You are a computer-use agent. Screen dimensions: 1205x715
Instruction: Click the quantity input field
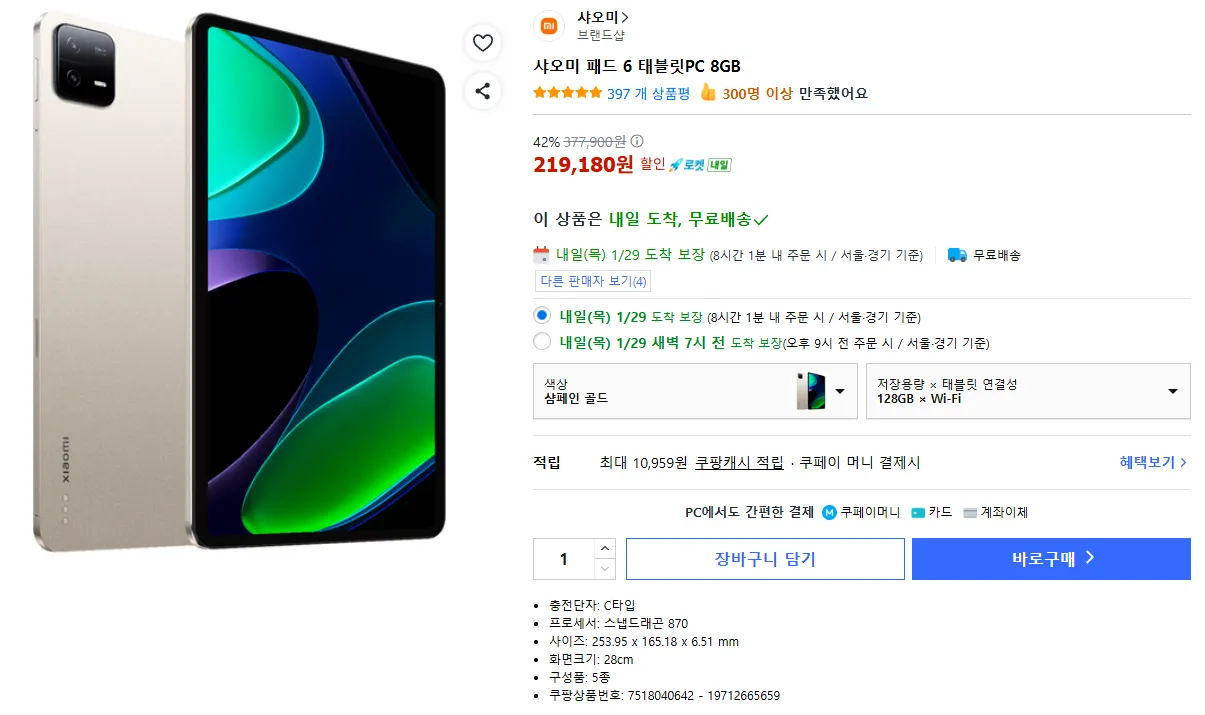tap(563, 559)
